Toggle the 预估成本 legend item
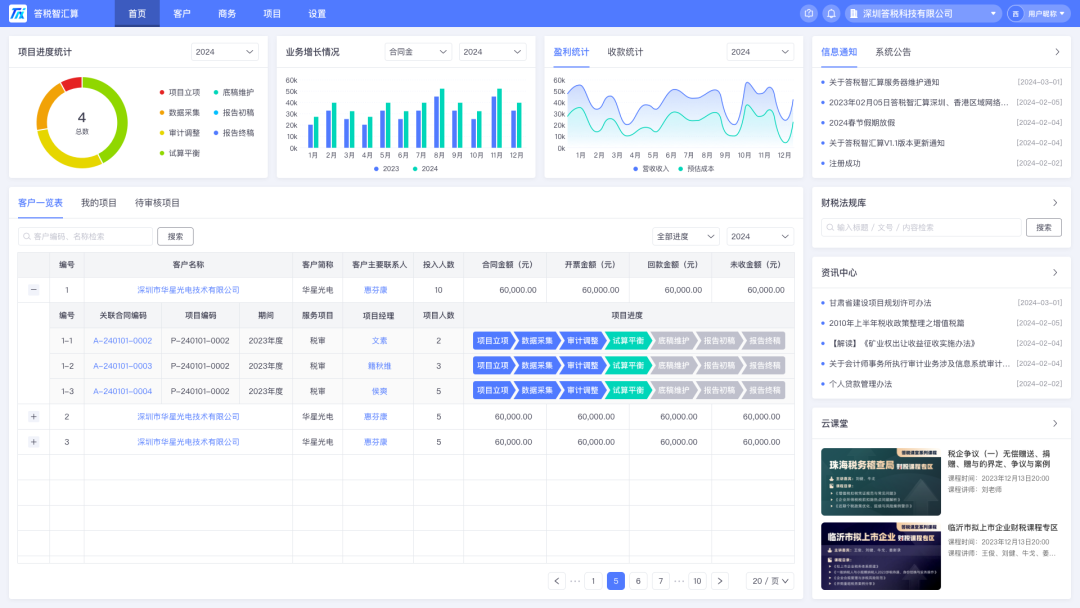Screen dimensions: 1080x608 point(696,169)
